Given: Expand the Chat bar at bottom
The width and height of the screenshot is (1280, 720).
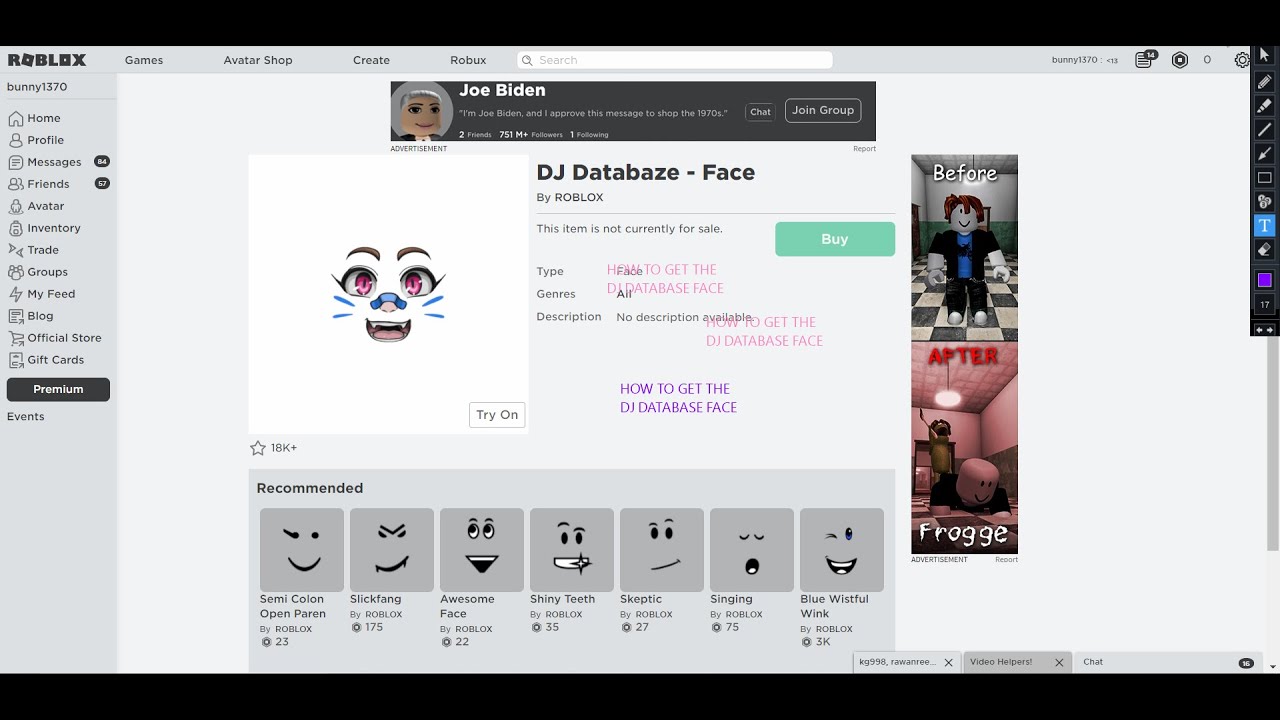Looking at the screenshot, I should click(x=1167, y=662).
